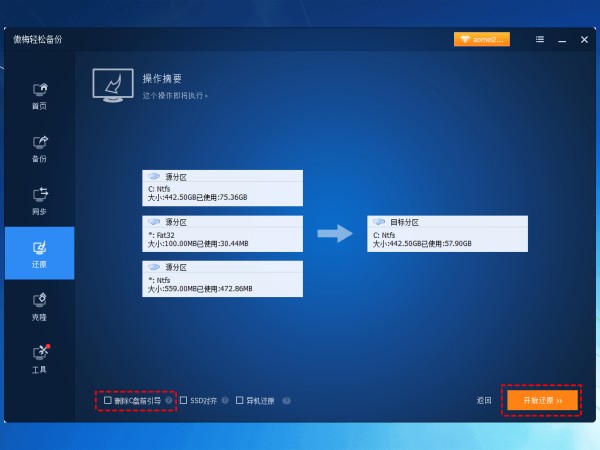
Task: Select the 还原 restore section
Action: (39, 253)
